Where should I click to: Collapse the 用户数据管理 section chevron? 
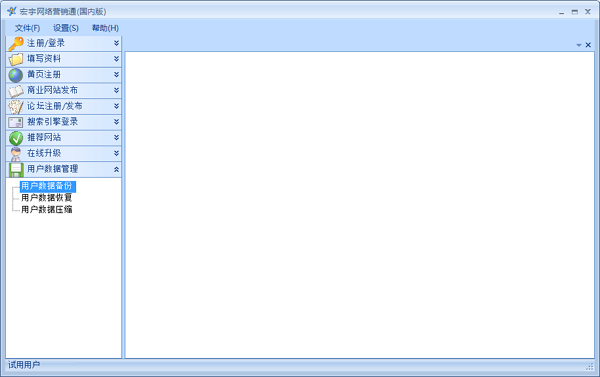pyautogui.click(x=116, y=169)
